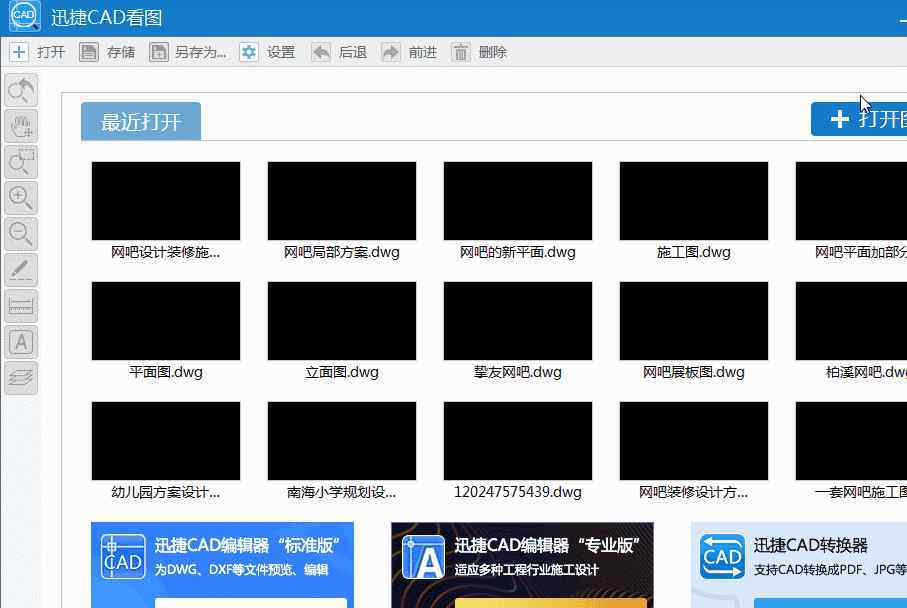The image size is (907, 608).
Task: Click file name text 立面图.dwg
Action: (342, 373)
